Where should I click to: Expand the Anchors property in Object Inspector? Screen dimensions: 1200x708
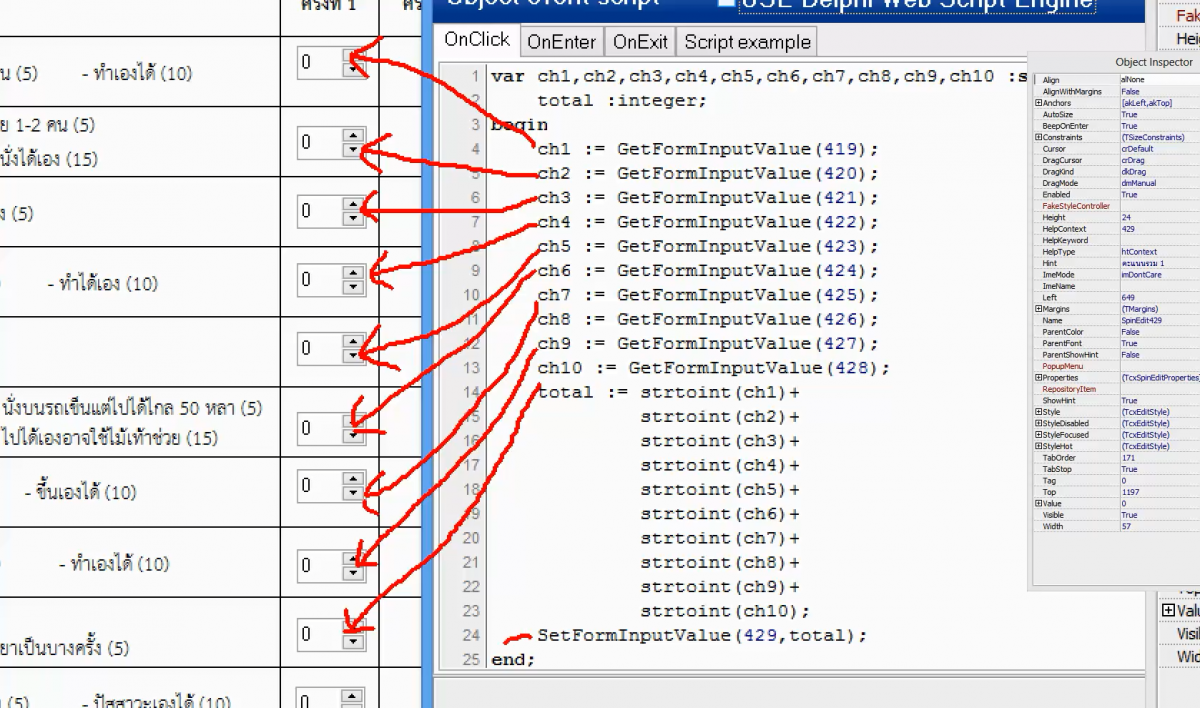(x=1039, y=103)
